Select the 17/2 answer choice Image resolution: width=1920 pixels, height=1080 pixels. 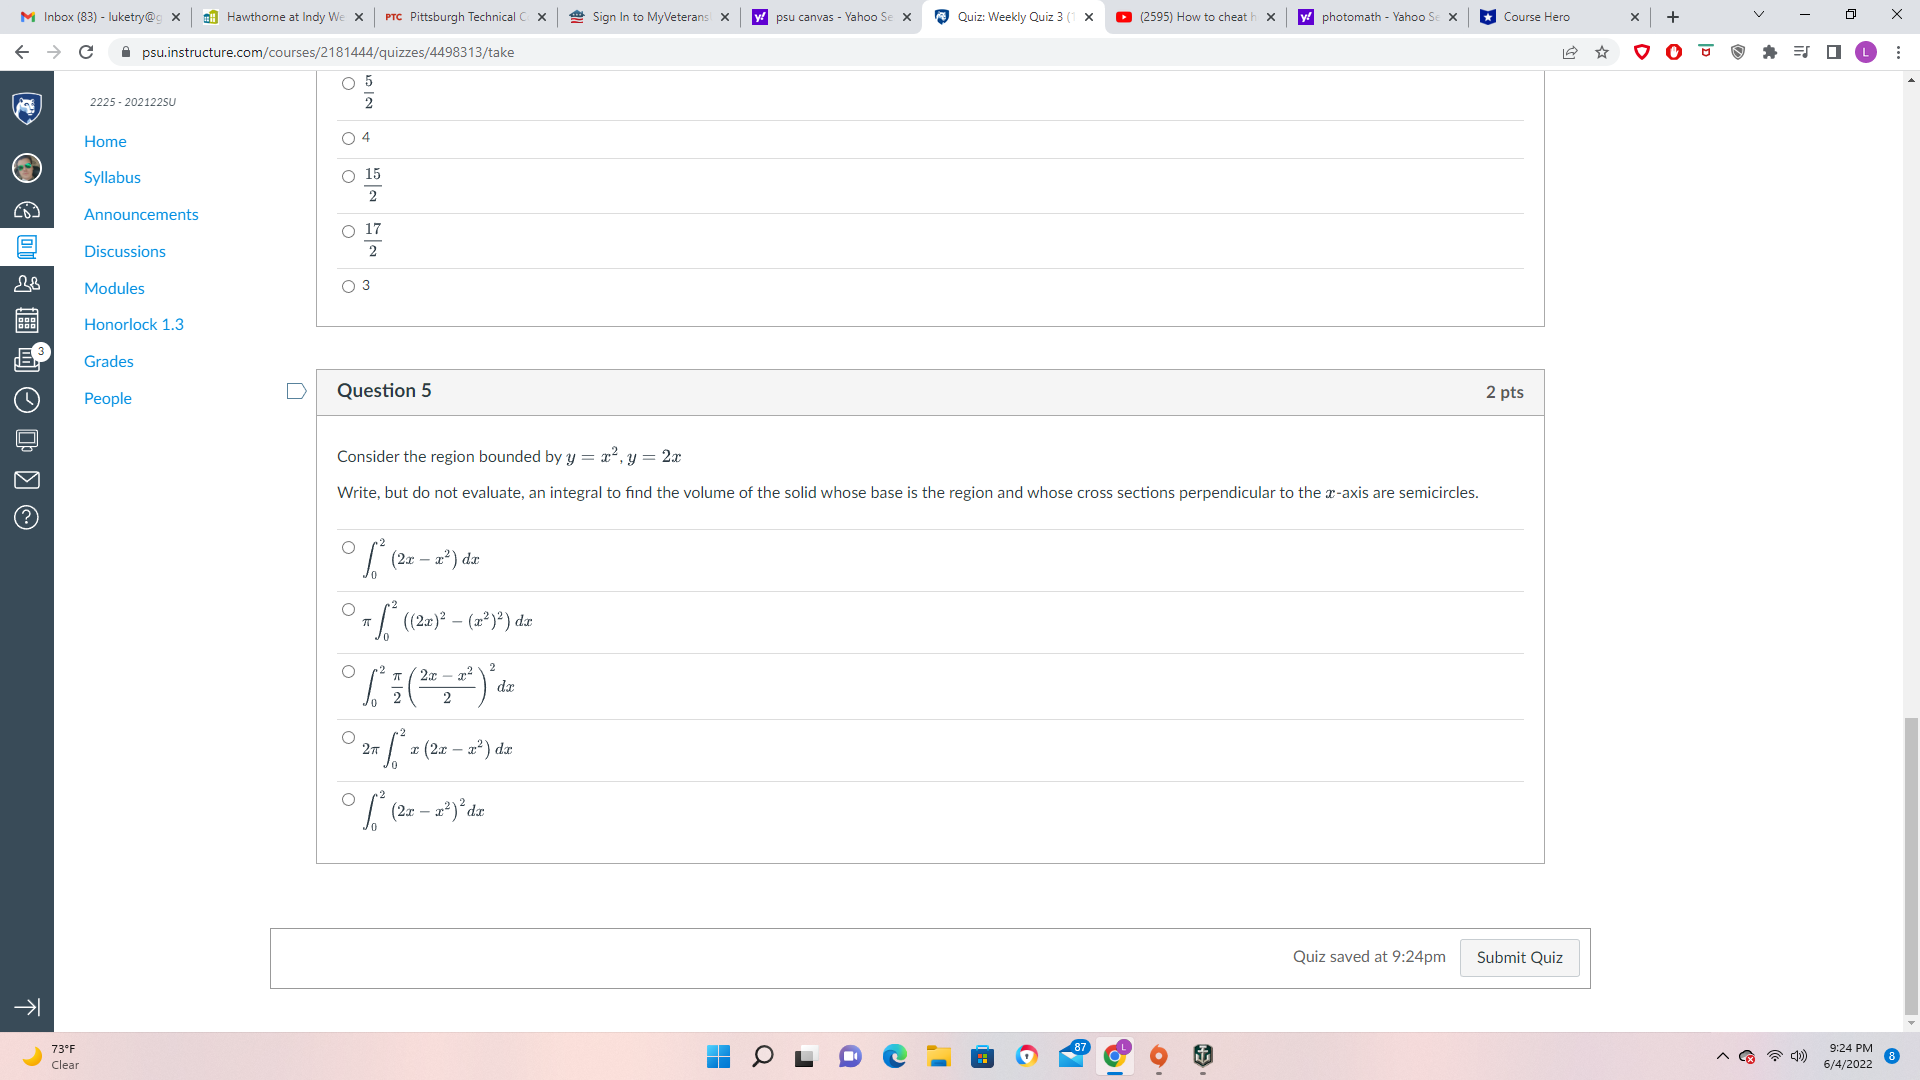[x=348, y=231]
